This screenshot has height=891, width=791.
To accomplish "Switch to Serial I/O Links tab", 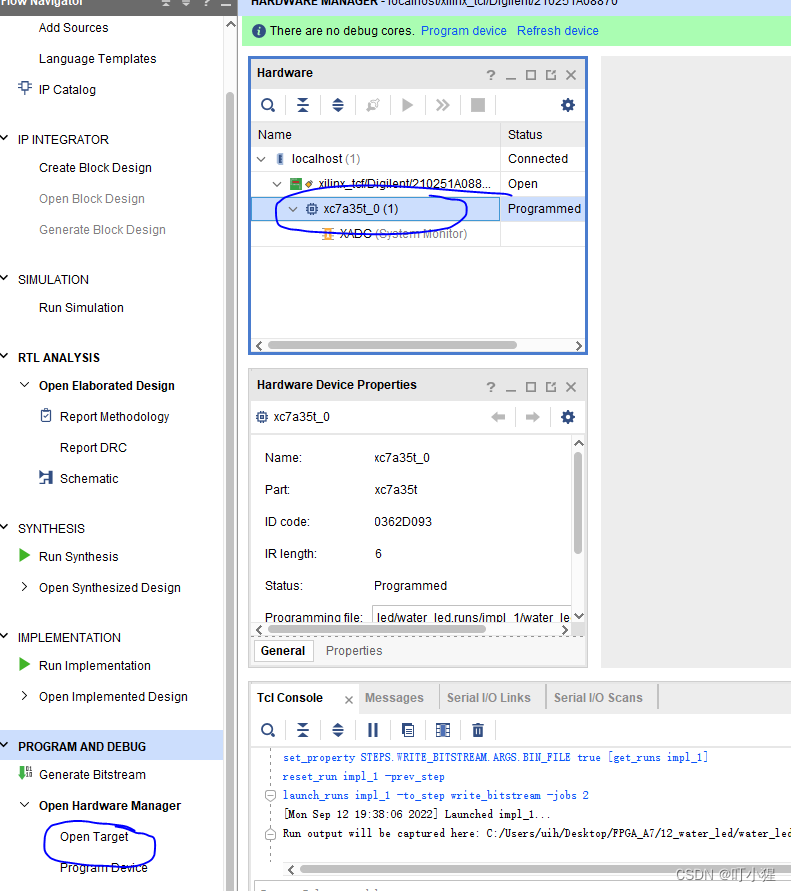I will 489,698.
